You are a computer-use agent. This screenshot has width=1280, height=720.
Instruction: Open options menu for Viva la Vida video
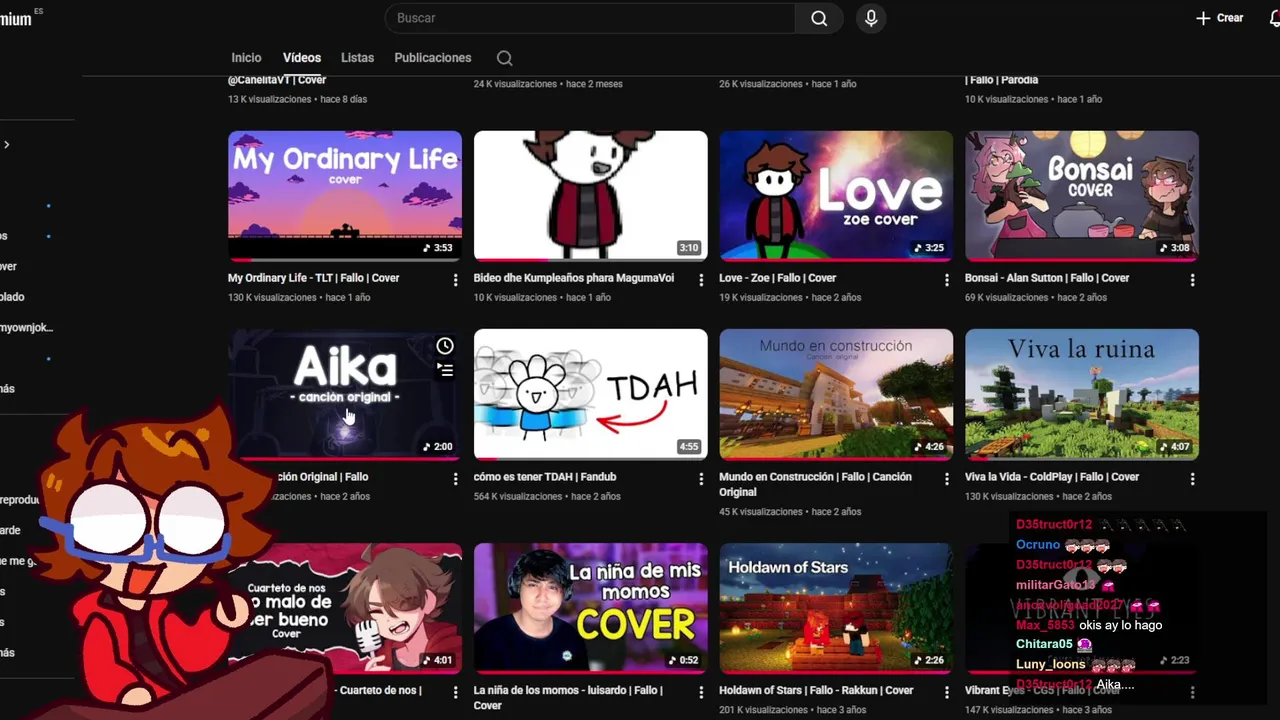tap(1192, 479)
